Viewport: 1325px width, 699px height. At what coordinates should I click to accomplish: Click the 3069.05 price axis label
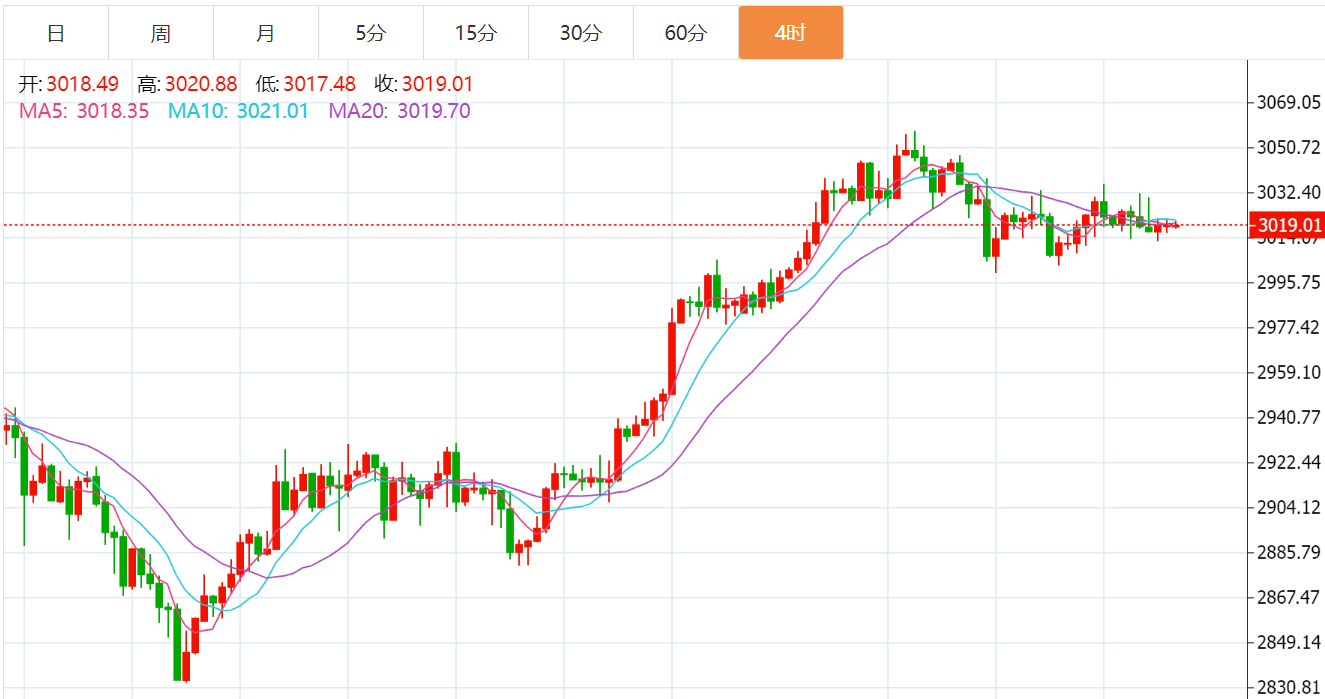point(1290,102)
